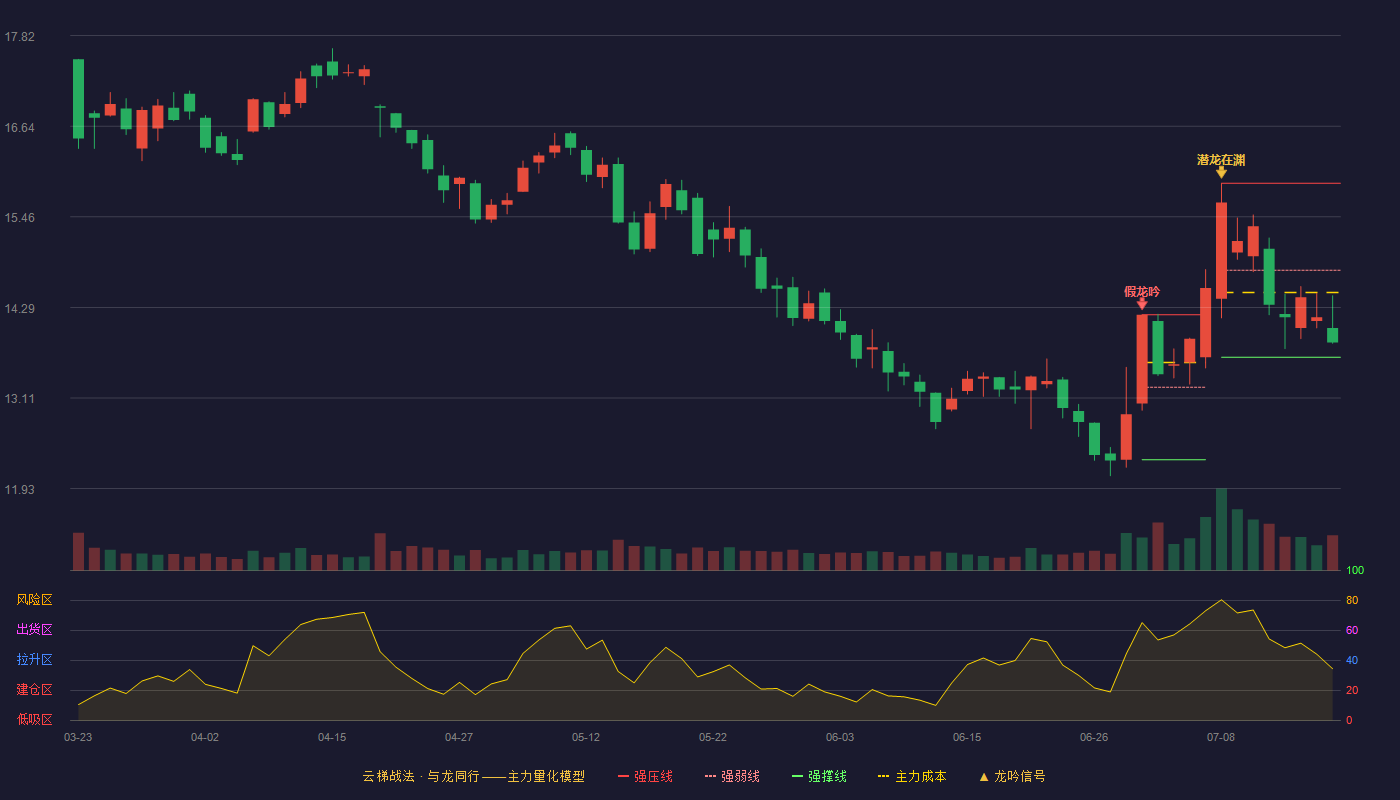Screen dimensions: 1400x800
Task: Click the 15.46 price axis label
Action: [x=19, y=217]
